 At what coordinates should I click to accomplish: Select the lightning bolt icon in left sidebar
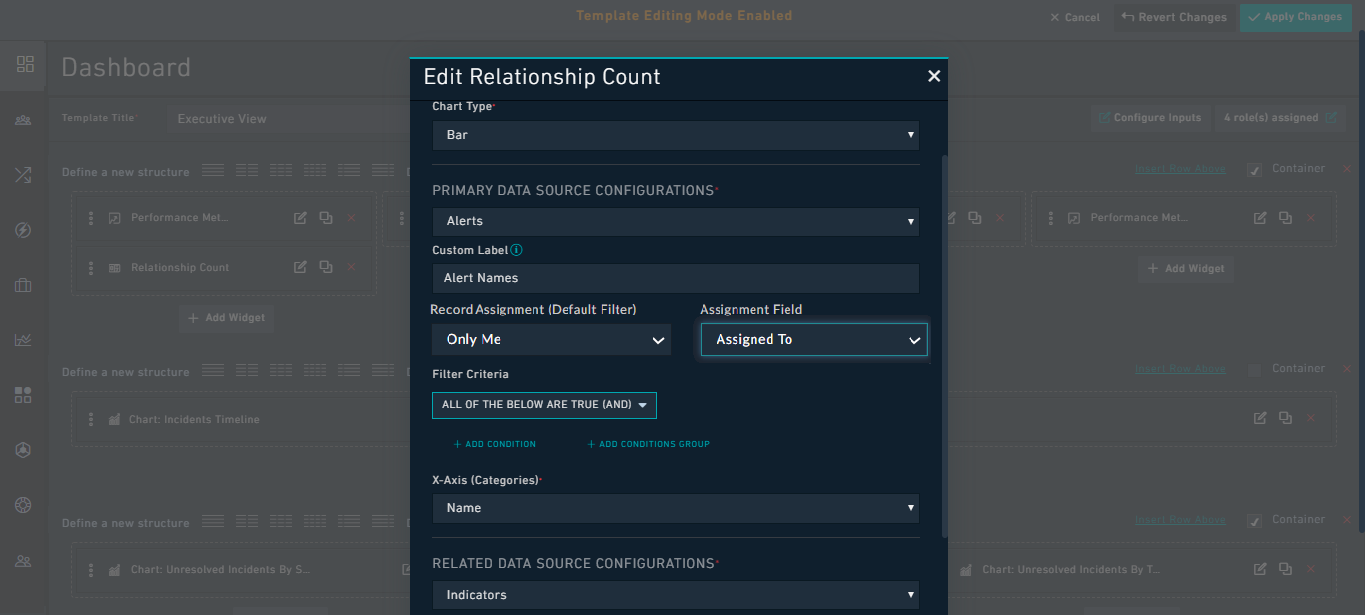coord(22,229)
